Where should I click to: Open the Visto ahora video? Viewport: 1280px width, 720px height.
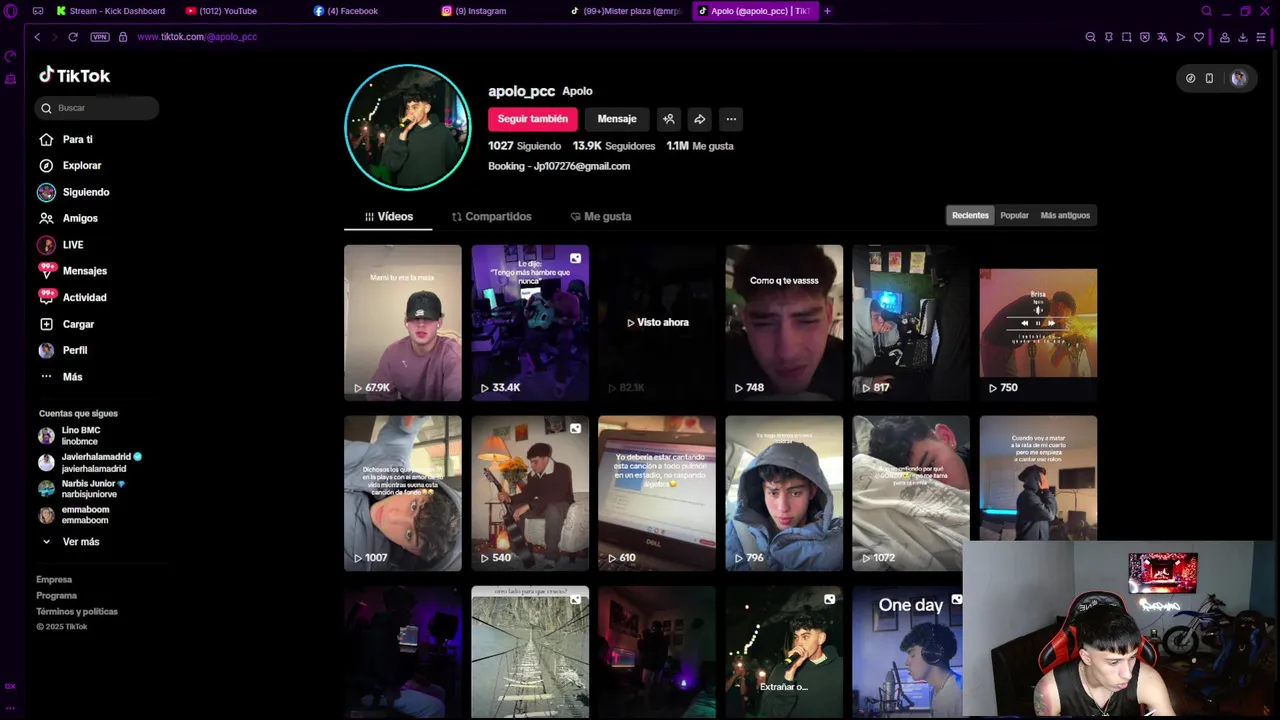(657, 322)
